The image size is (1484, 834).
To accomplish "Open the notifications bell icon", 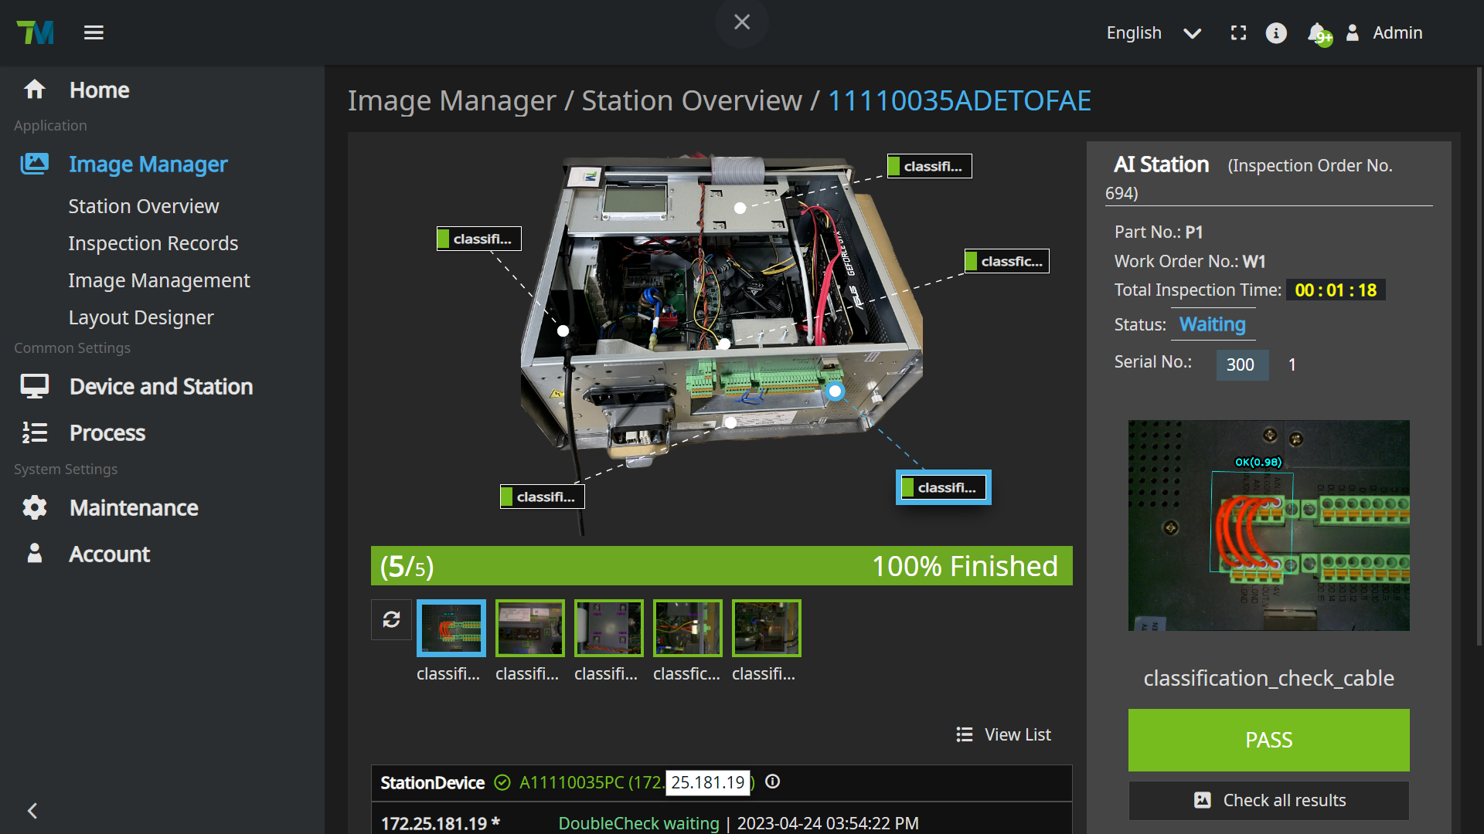I will [x=1318, y=33].
